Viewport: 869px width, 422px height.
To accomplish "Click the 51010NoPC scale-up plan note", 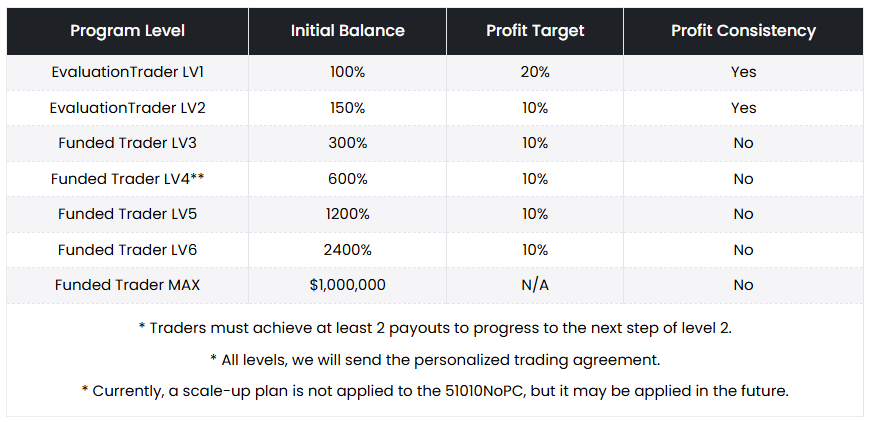I will [x=435, y=390].
